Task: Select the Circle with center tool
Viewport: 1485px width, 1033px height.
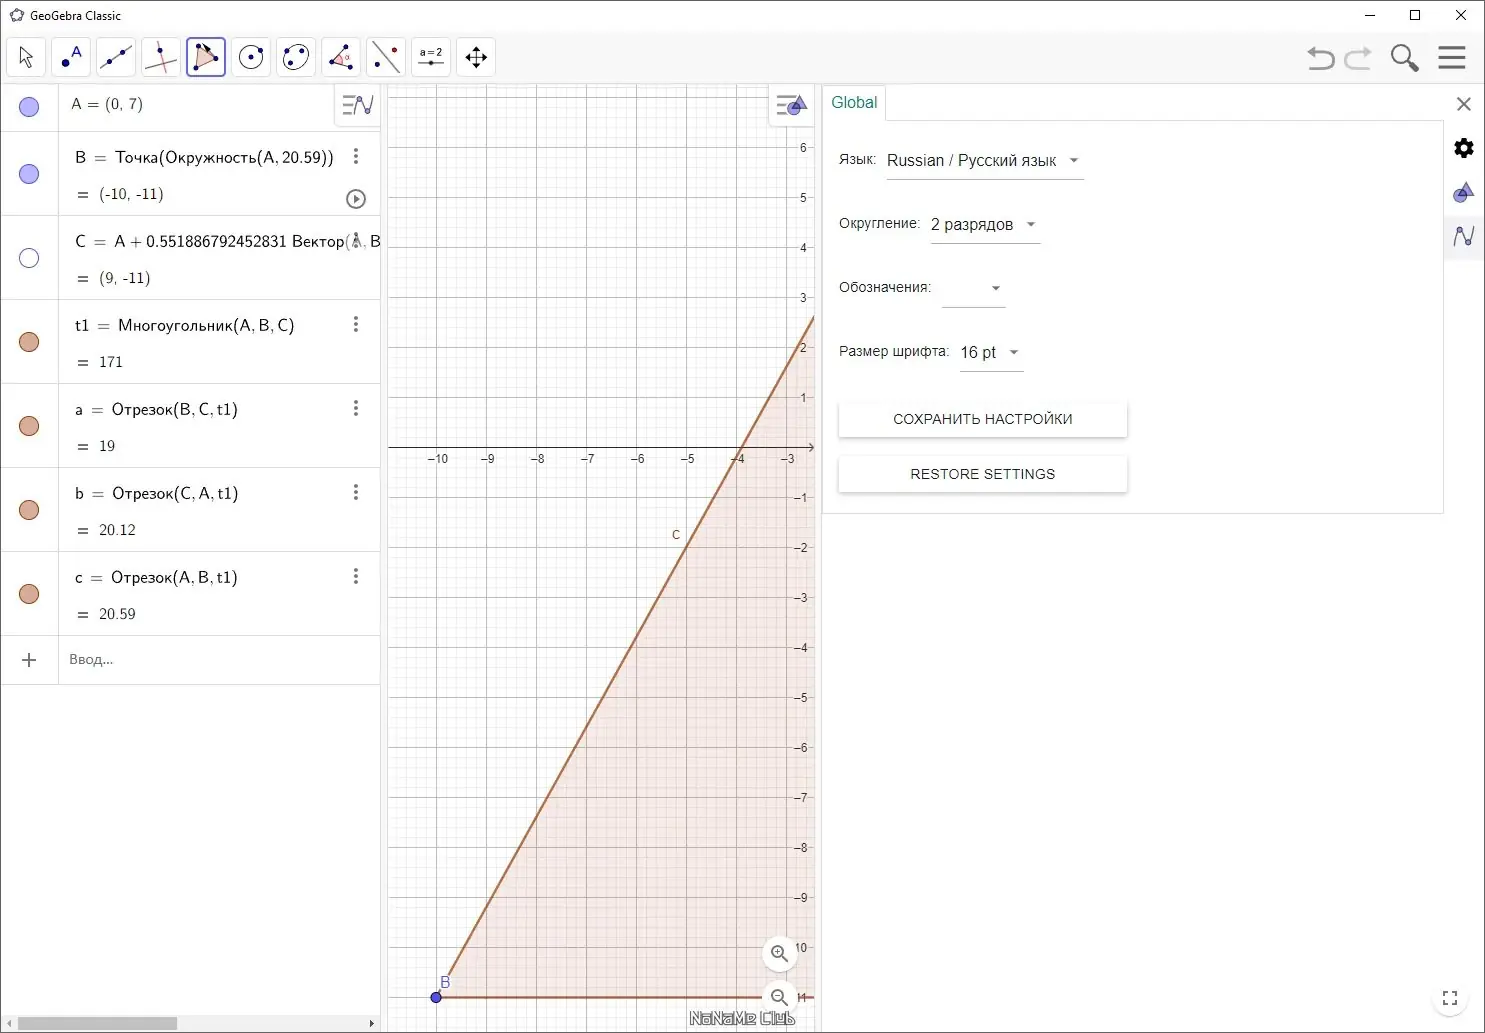Action: [x=251, y=57]
